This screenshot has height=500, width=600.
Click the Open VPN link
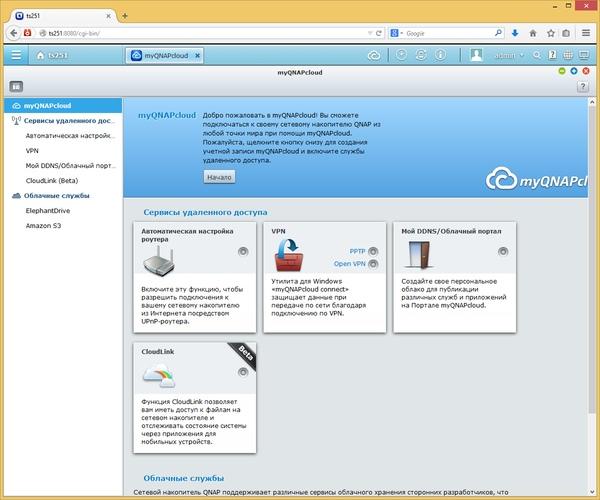349,264
